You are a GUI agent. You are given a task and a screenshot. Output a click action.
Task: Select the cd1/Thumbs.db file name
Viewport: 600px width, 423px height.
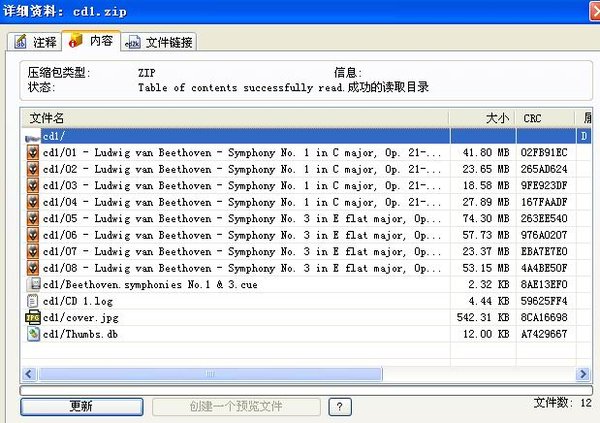click(80, 334)
